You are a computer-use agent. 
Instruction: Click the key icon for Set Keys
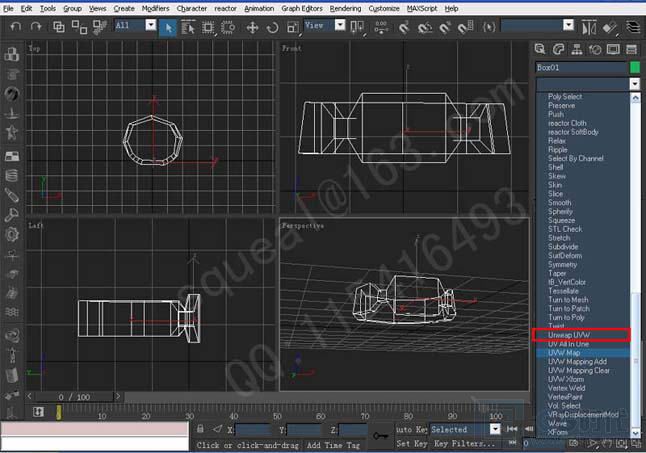[380, 435]
